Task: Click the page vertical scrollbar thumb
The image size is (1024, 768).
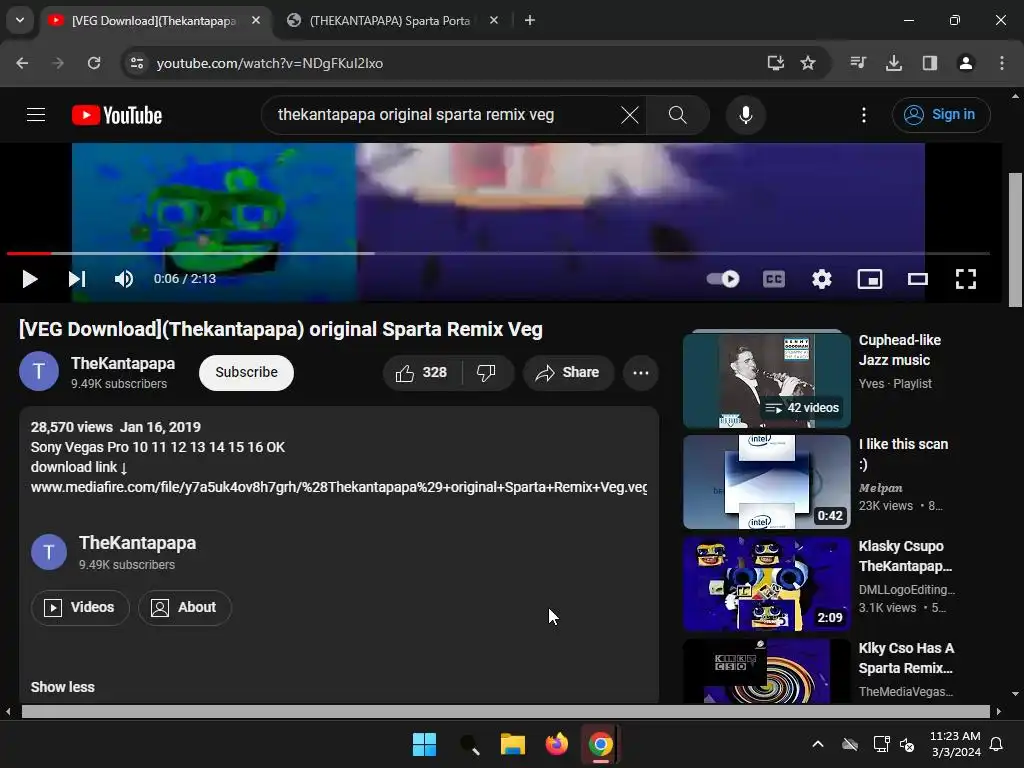Action: [x=1015, y=240]
